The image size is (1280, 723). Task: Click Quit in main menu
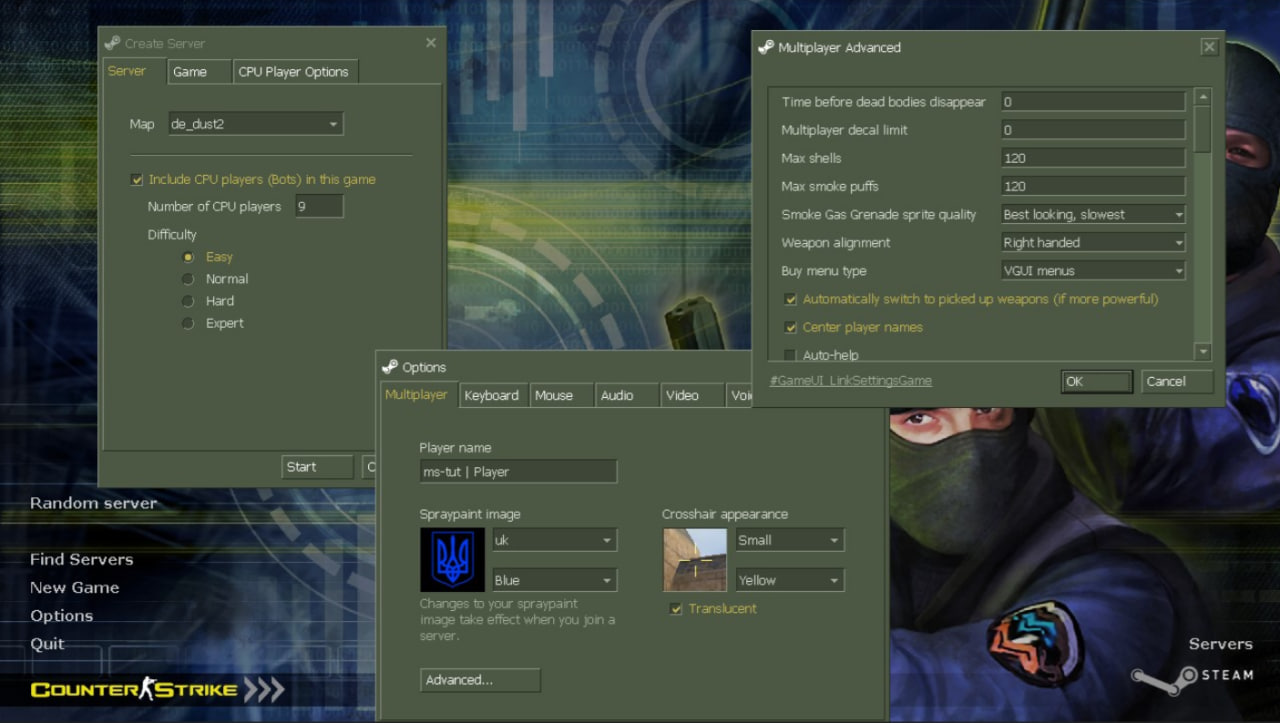click(x=48, y=644)
